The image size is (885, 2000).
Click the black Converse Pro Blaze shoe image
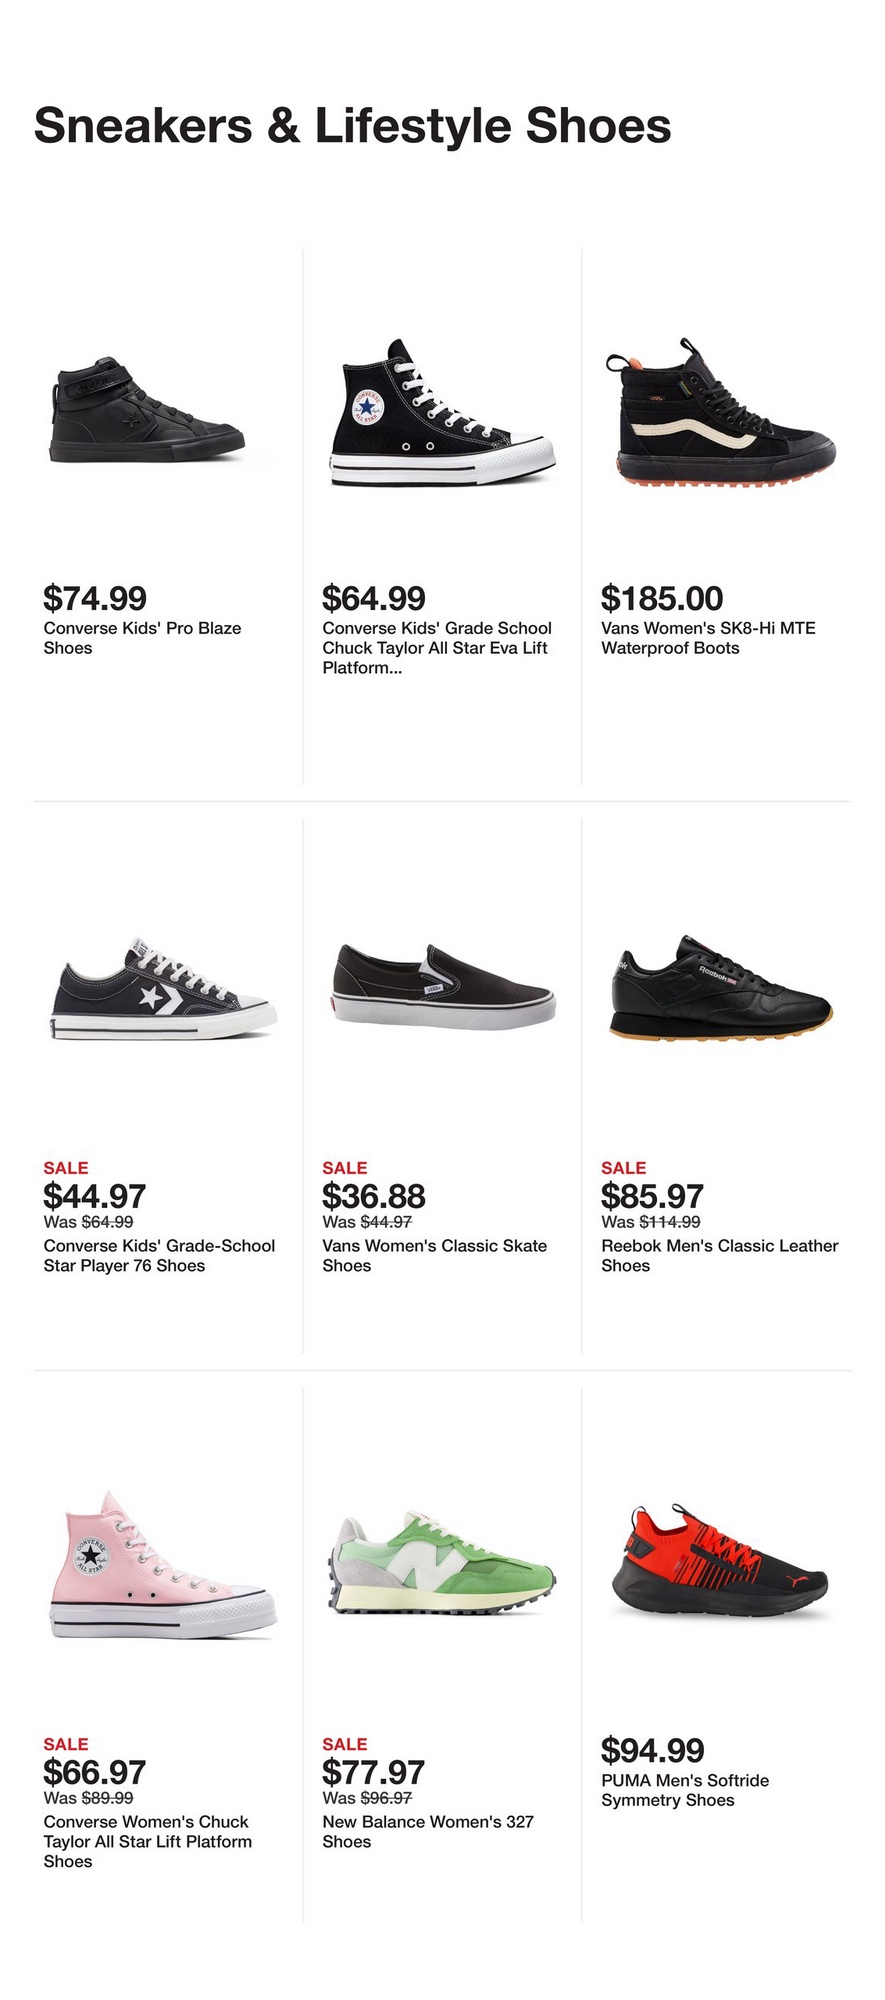point(146,410)
